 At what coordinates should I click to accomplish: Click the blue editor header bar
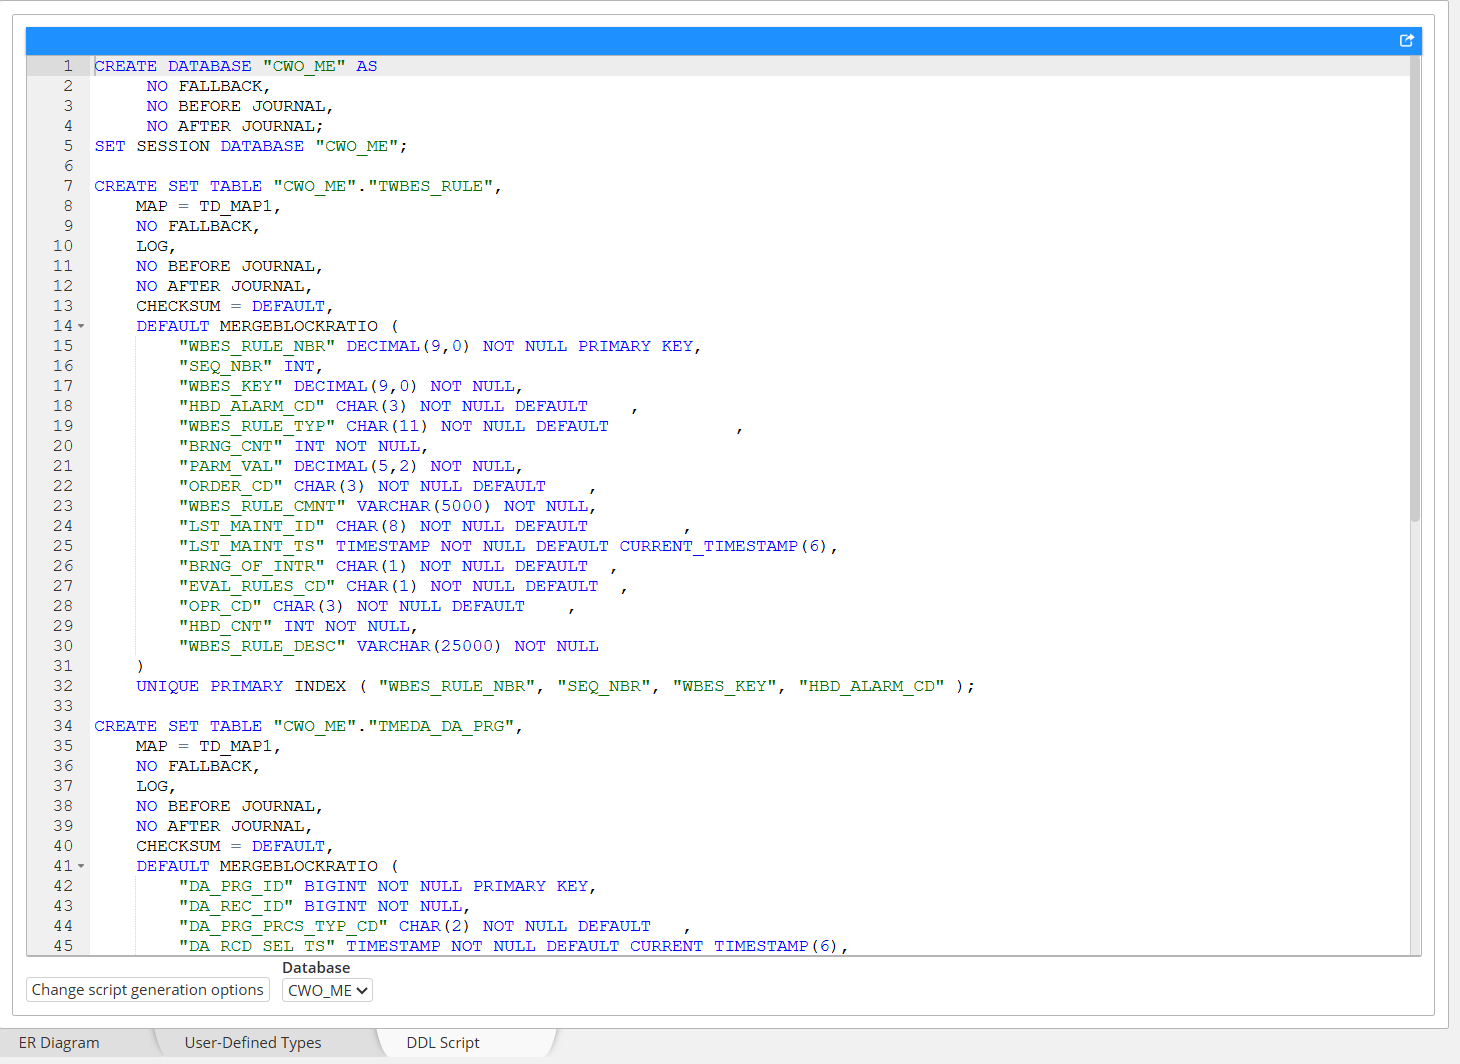click(x=700, y=40)
